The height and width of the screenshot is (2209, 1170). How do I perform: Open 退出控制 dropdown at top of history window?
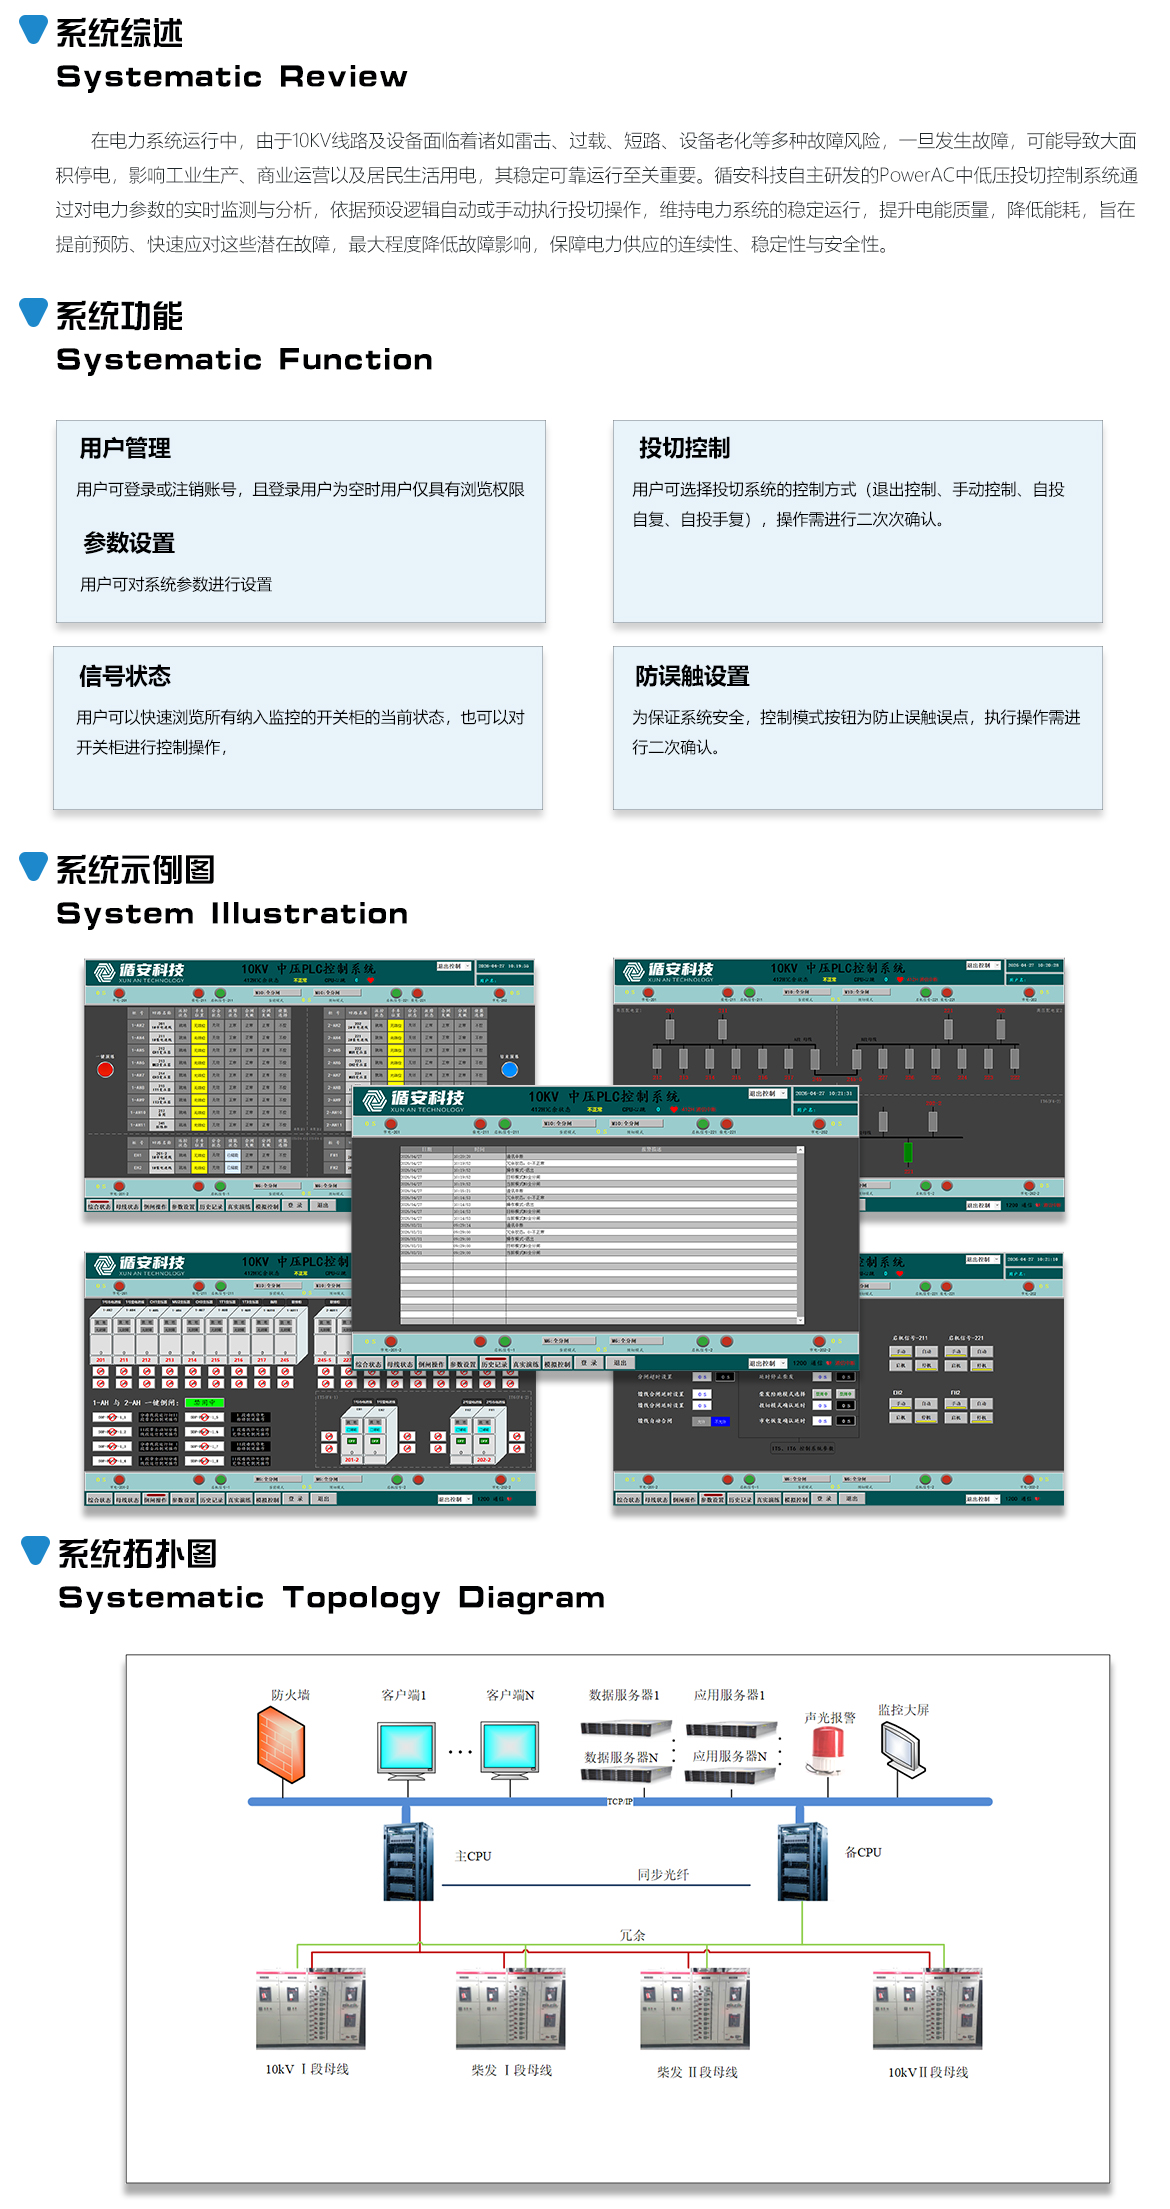[x=768, y=1094]
